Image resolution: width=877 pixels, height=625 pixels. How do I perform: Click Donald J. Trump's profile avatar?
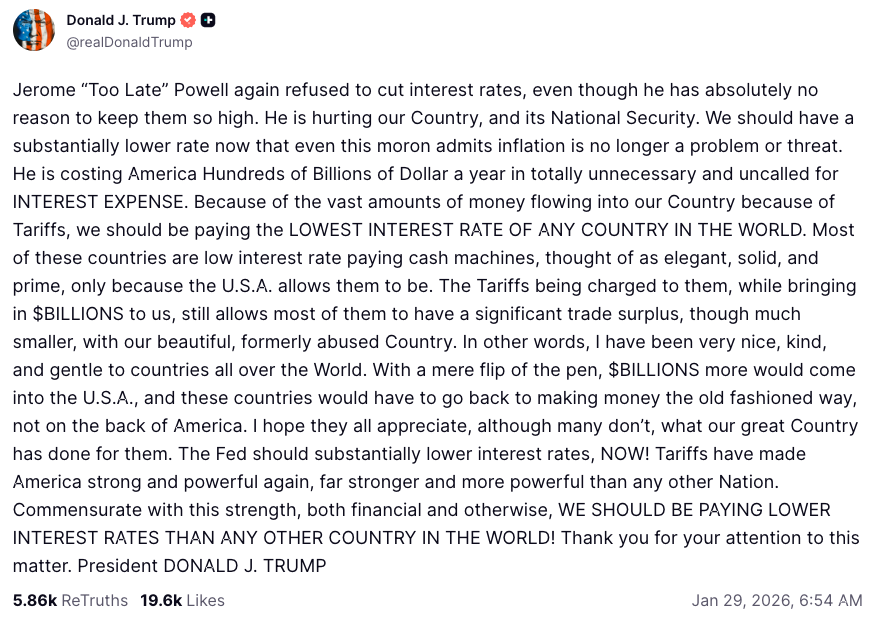click(33, 30)
